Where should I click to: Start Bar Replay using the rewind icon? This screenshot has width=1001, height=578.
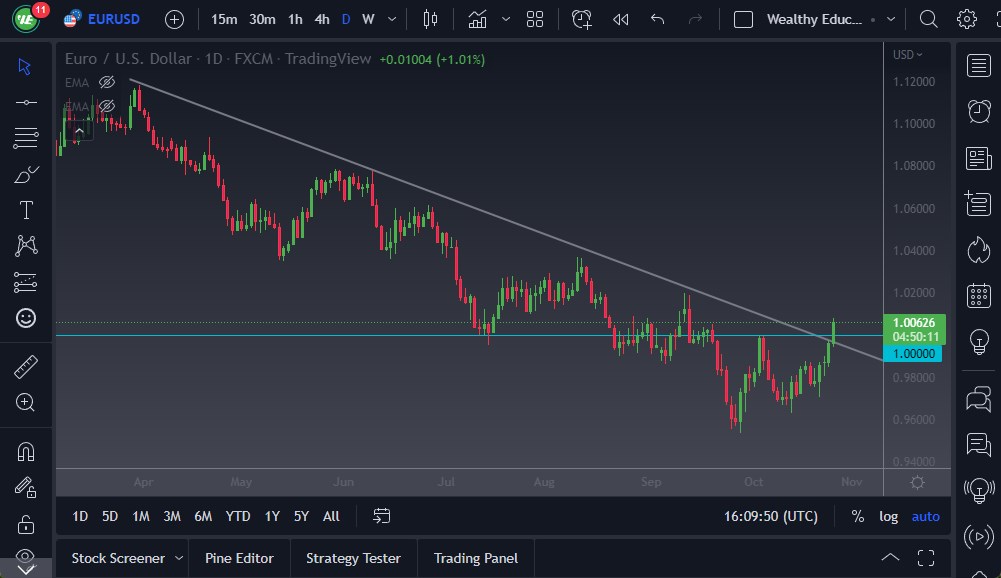click(622, 18)
